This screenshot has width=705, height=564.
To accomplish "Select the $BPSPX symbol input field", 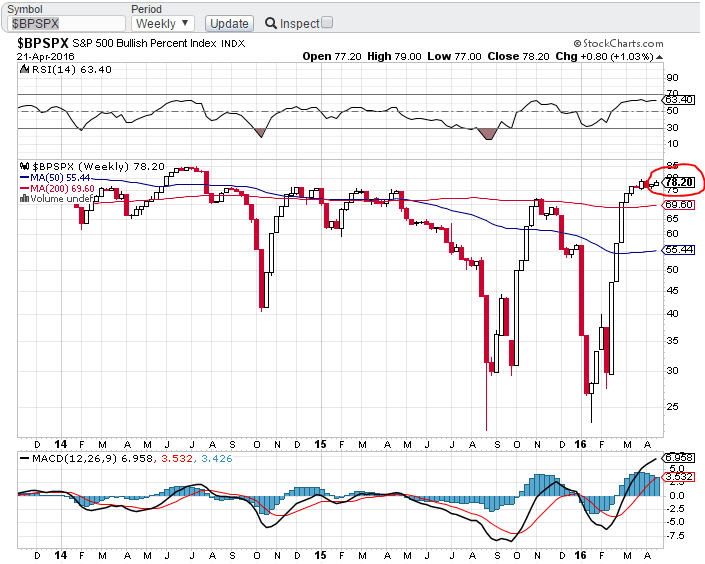I will pos(67,23).
